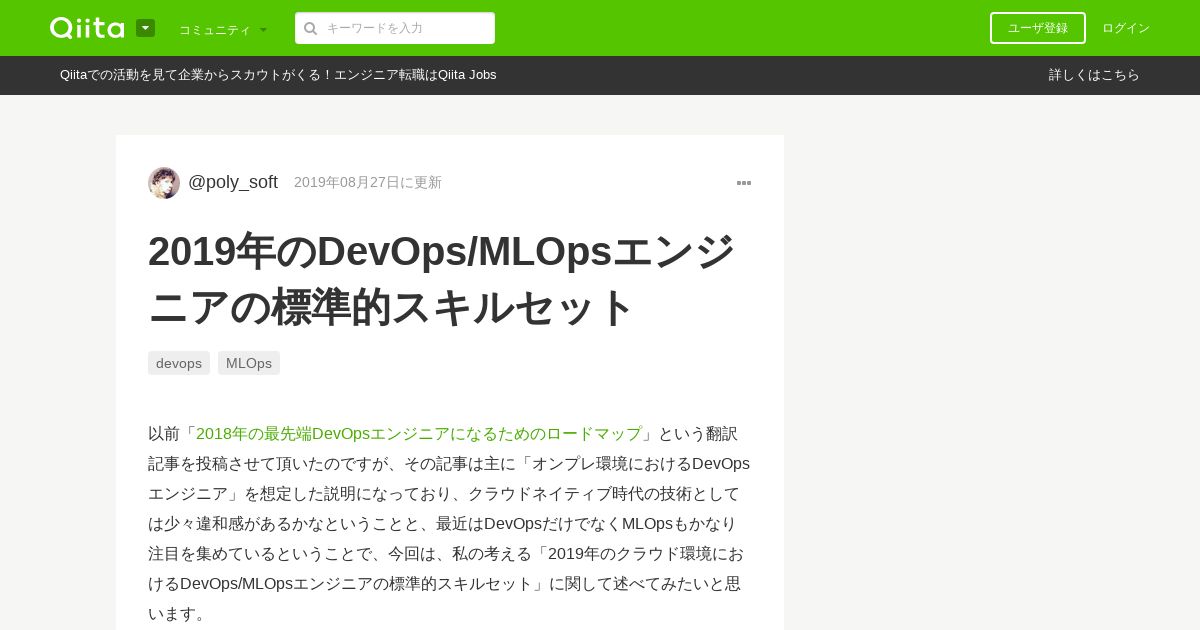
Task: Open the article three-dot options menu
Action: click(744, 183)
